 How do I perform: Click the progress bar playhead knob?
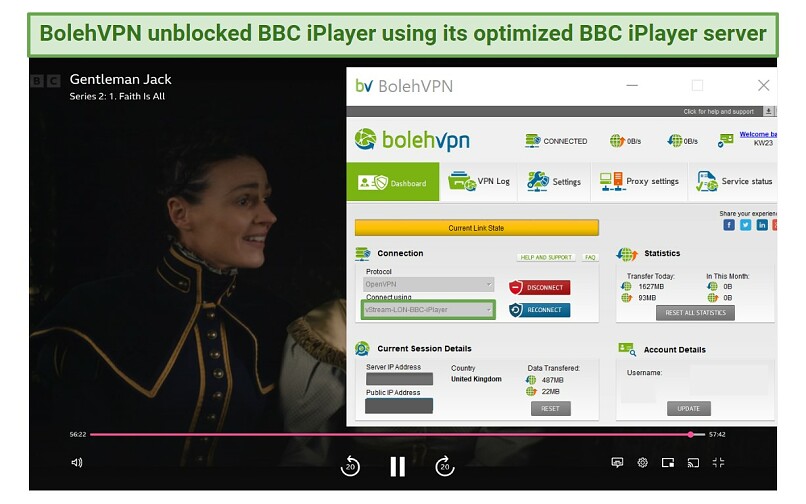pos(690,435)
